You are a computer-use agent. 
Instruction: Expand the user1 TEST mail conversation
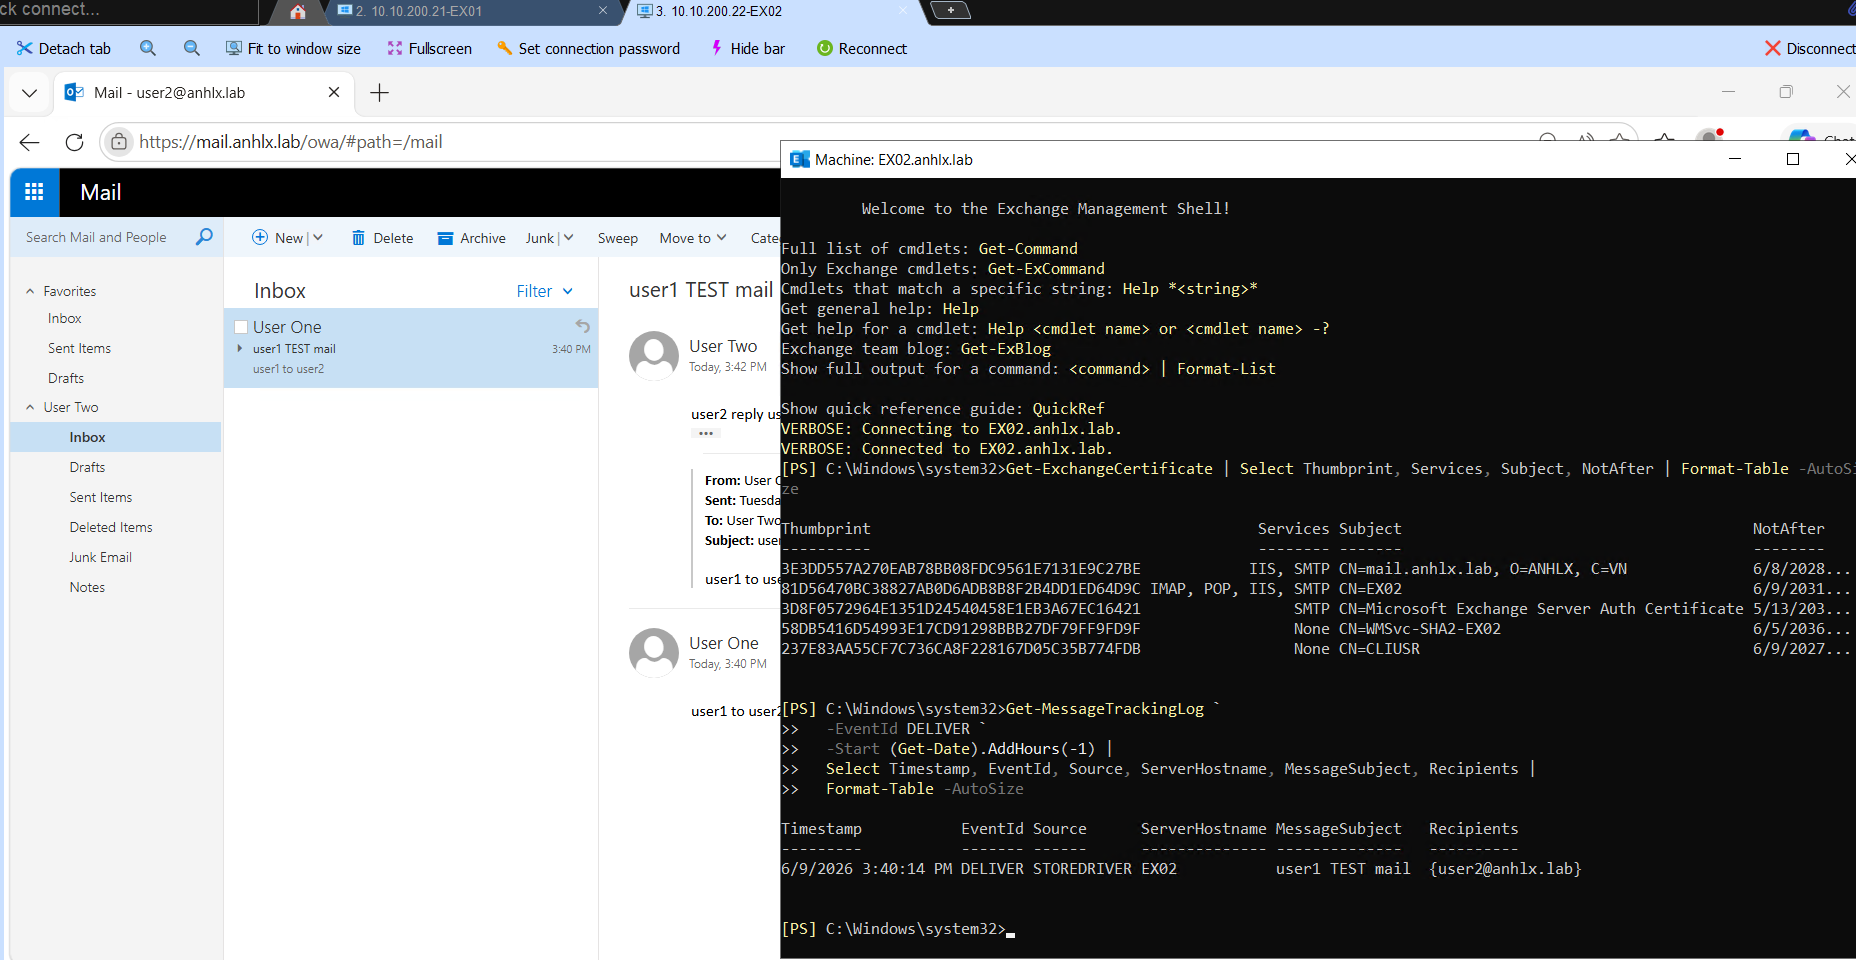(240, 348)
